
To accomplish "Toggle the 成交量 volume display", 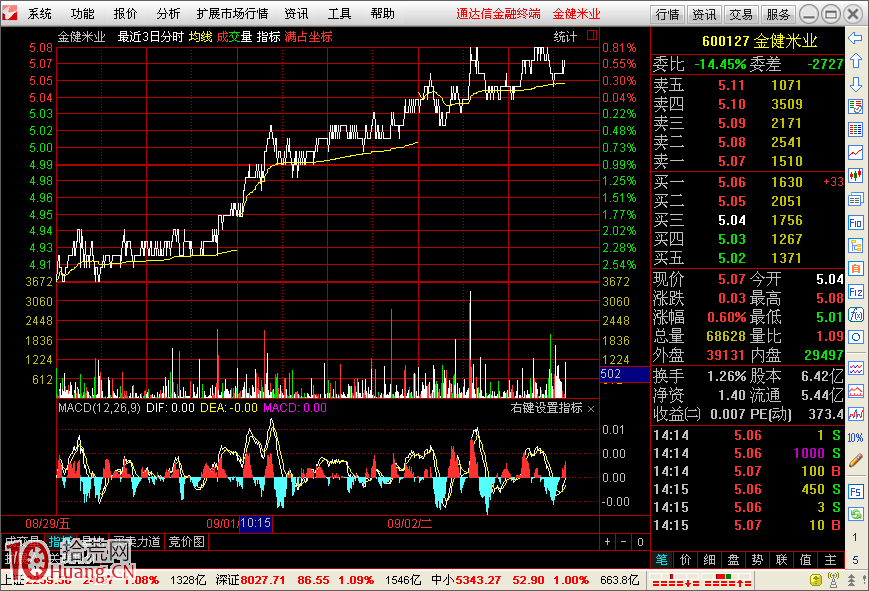I will [x=234, y=37].
